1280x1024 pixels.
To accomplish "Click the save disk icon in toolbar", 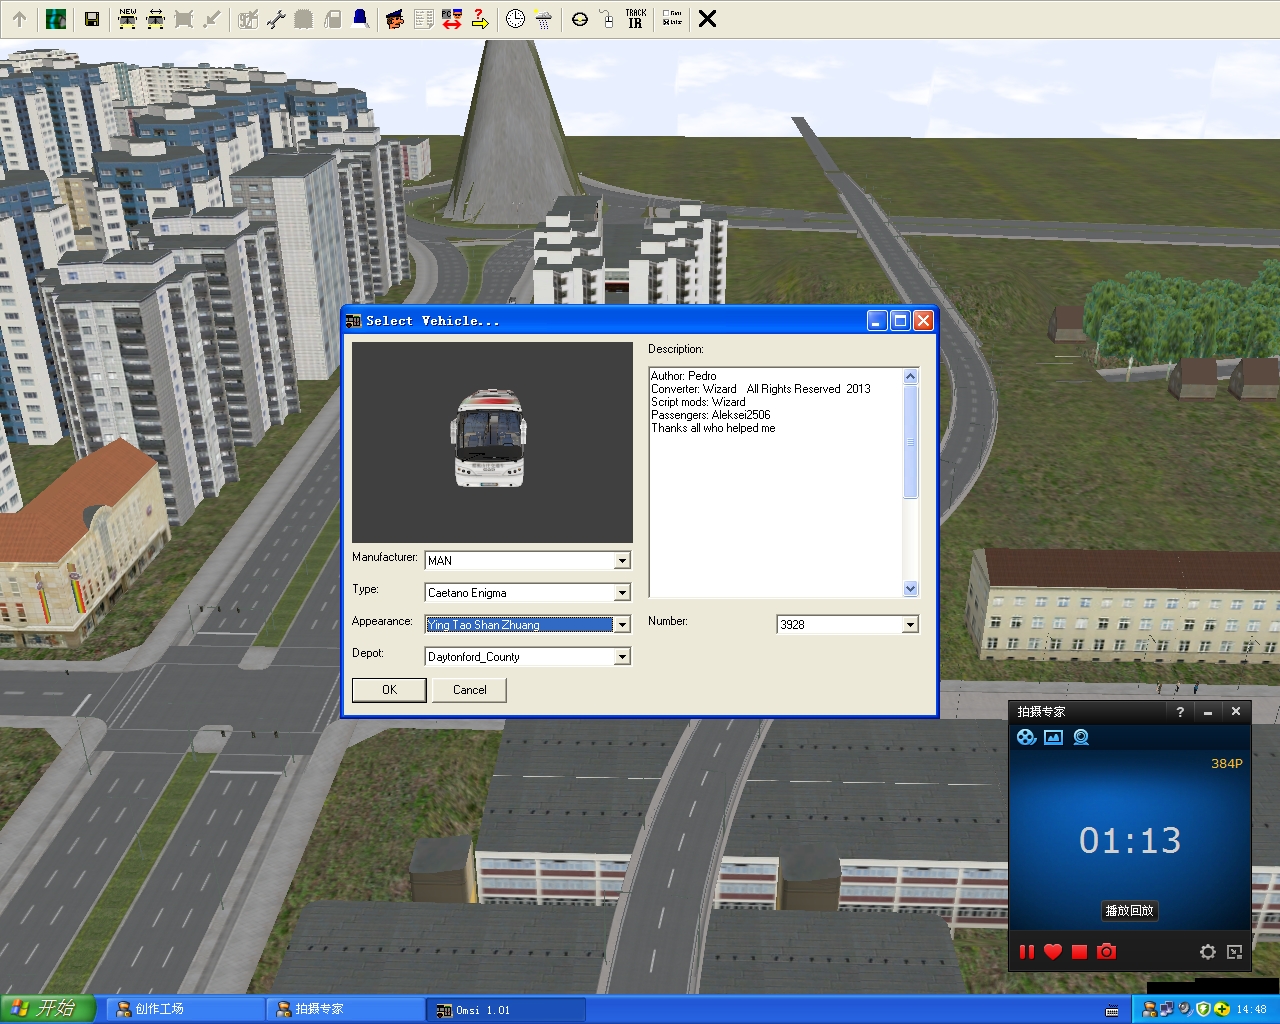I will tap(92, 19).
